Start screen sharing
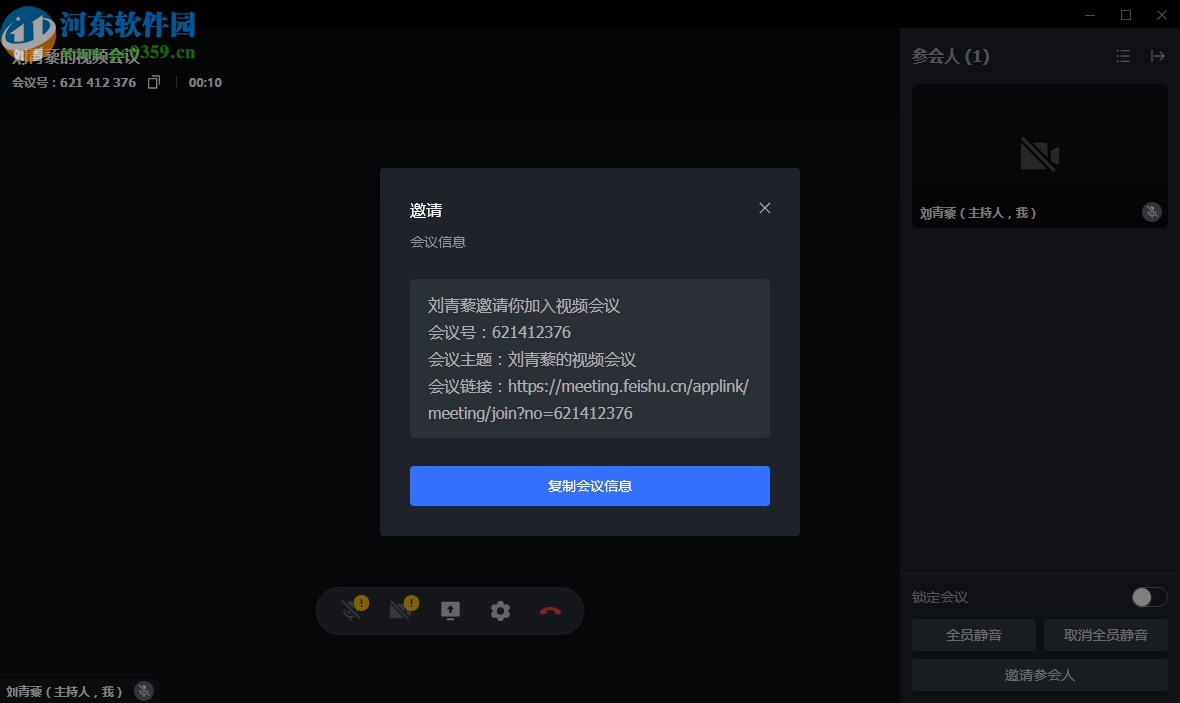The width and height of the screenshot is (1180, 703). 450,610
